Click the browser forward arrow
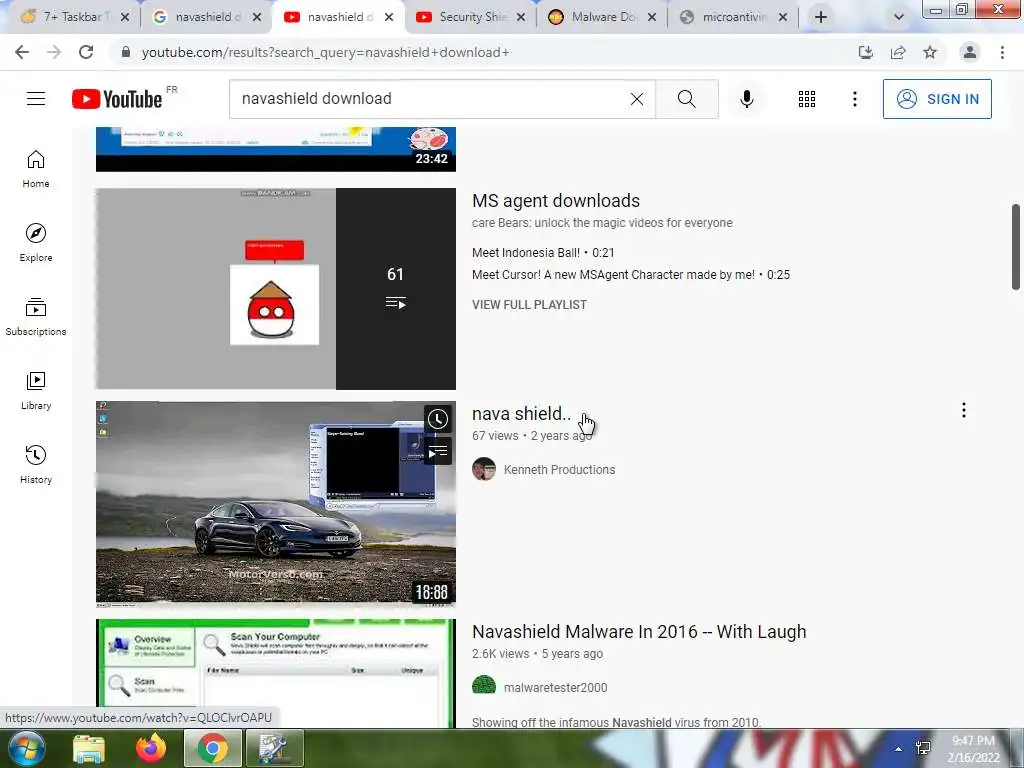This screenshot has height=768, width=1024. click(54, 52)
